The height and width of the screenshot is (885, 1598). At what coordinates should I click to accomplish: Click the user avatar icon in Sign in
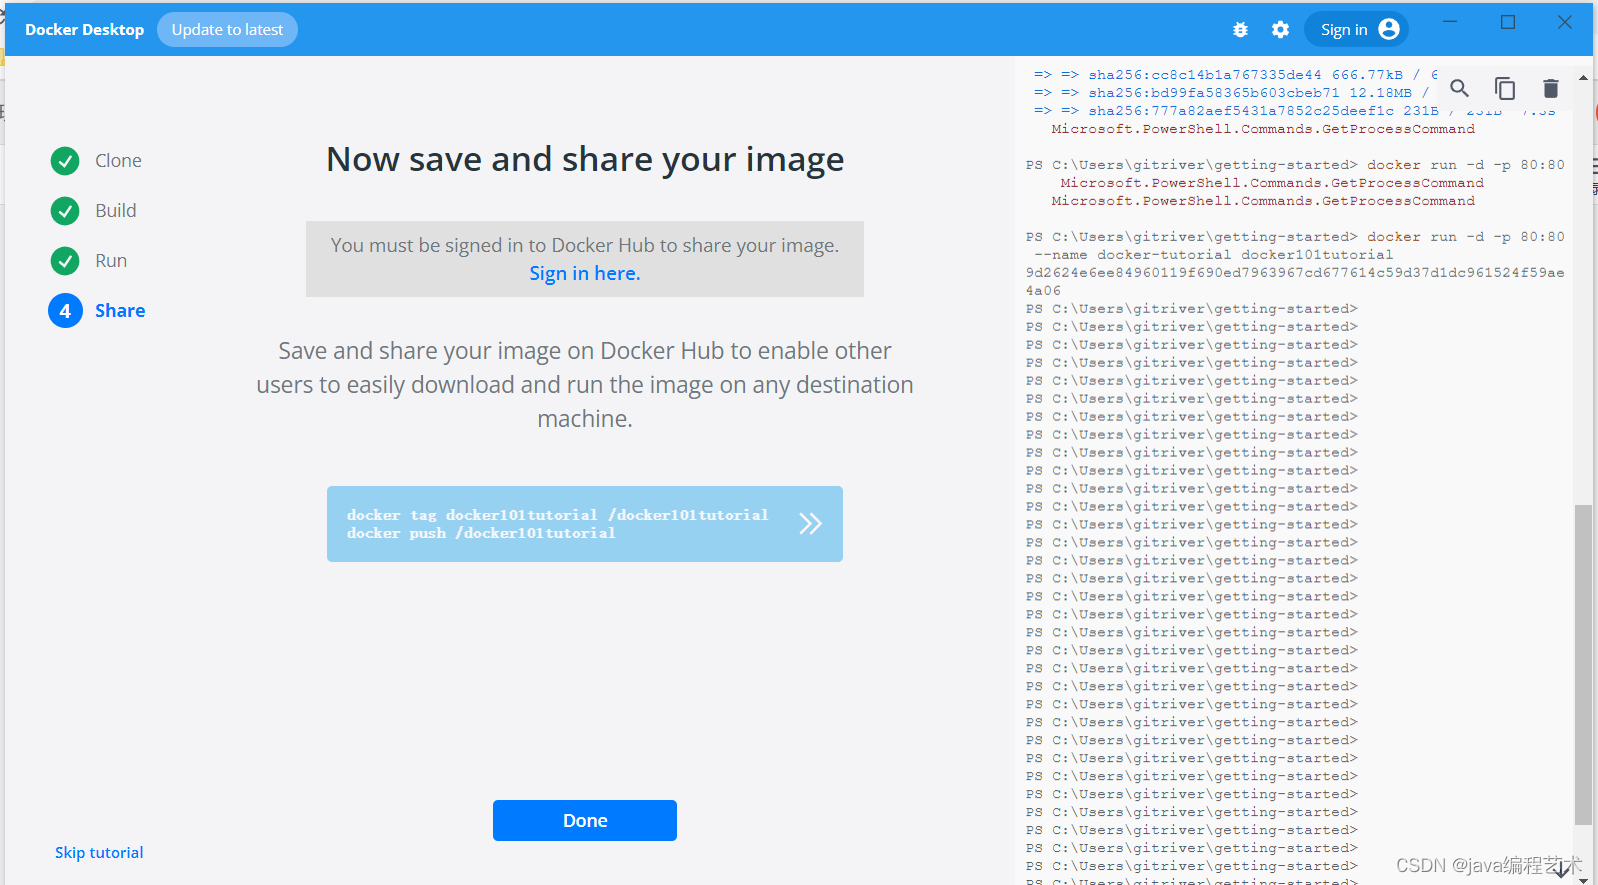(1388, 29)
